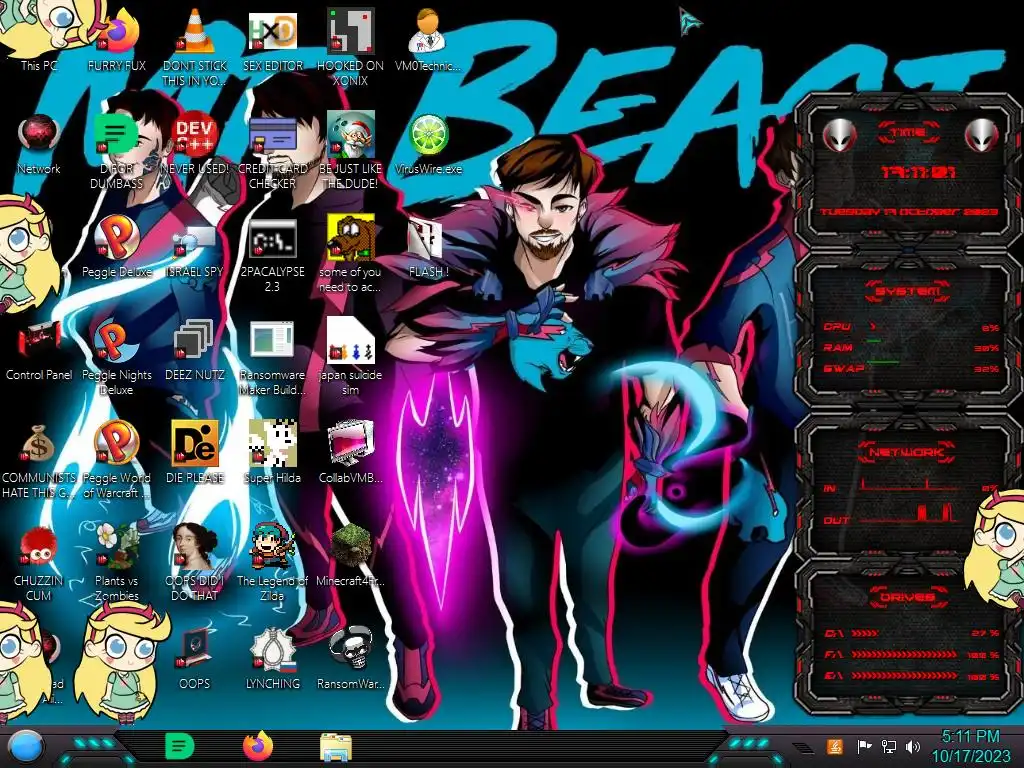Select the Super Hilda icon
Image resolution: width=1024 pixels, height=768 pixels.
click(272, 453)
